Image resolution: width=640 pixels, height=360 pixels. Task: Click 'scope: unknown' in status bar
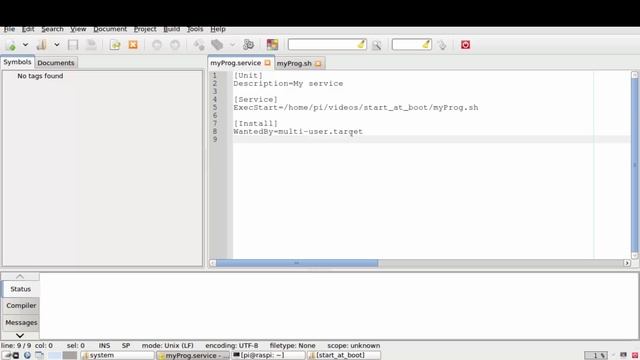353,345
